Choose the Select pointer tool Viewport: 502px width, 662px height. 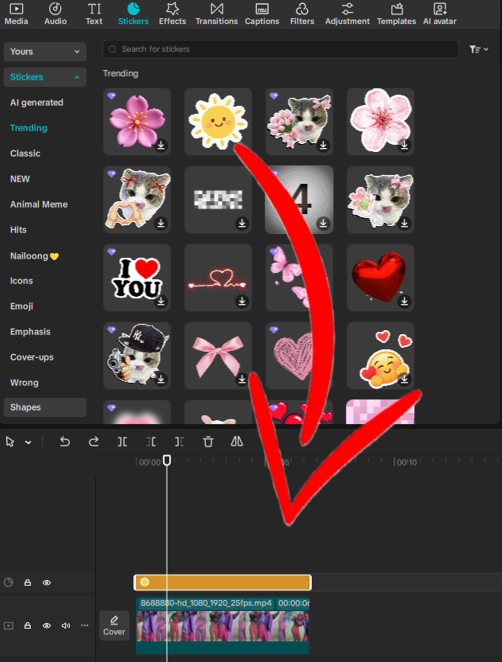click(10, 442)
